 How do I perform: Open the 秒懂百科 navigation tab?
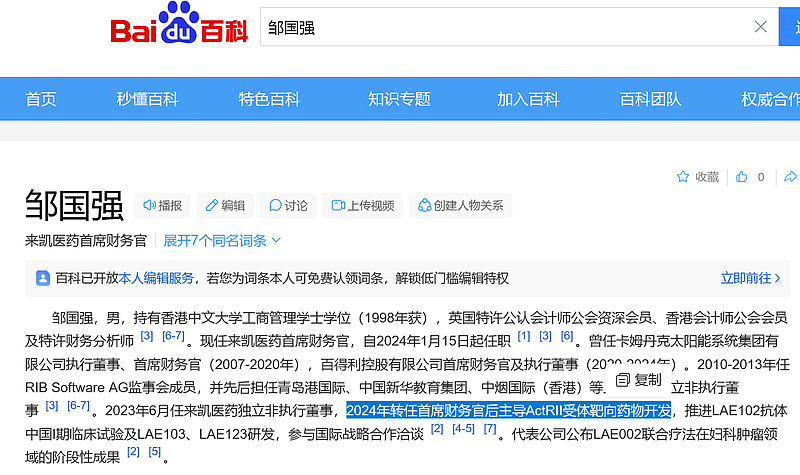pos(147,99)
